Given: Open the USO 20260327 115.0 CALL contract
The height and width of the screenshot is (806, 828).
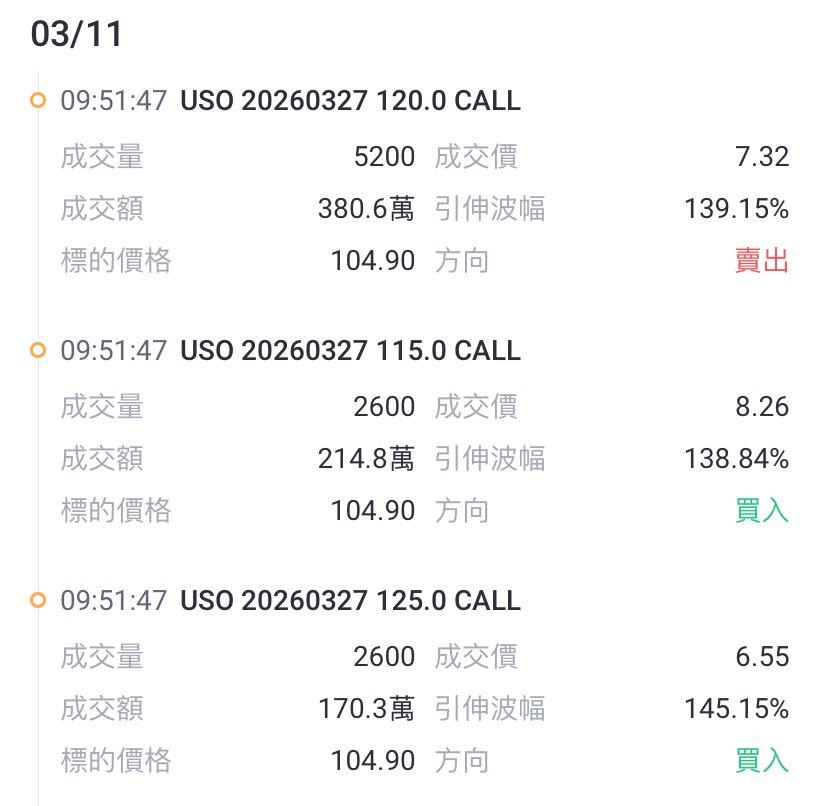Looking at the screenshot, I should click(x=350, y=351).
